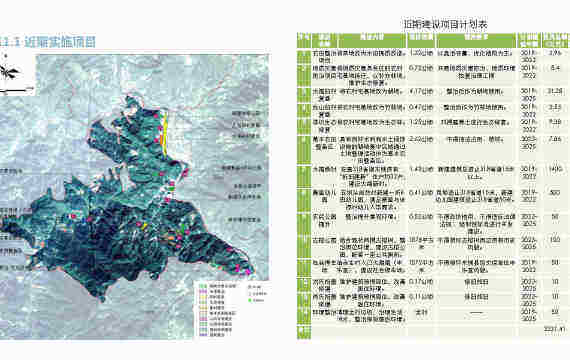Select the 500 investment cell
570x360 pixels.
pos(555,193)
